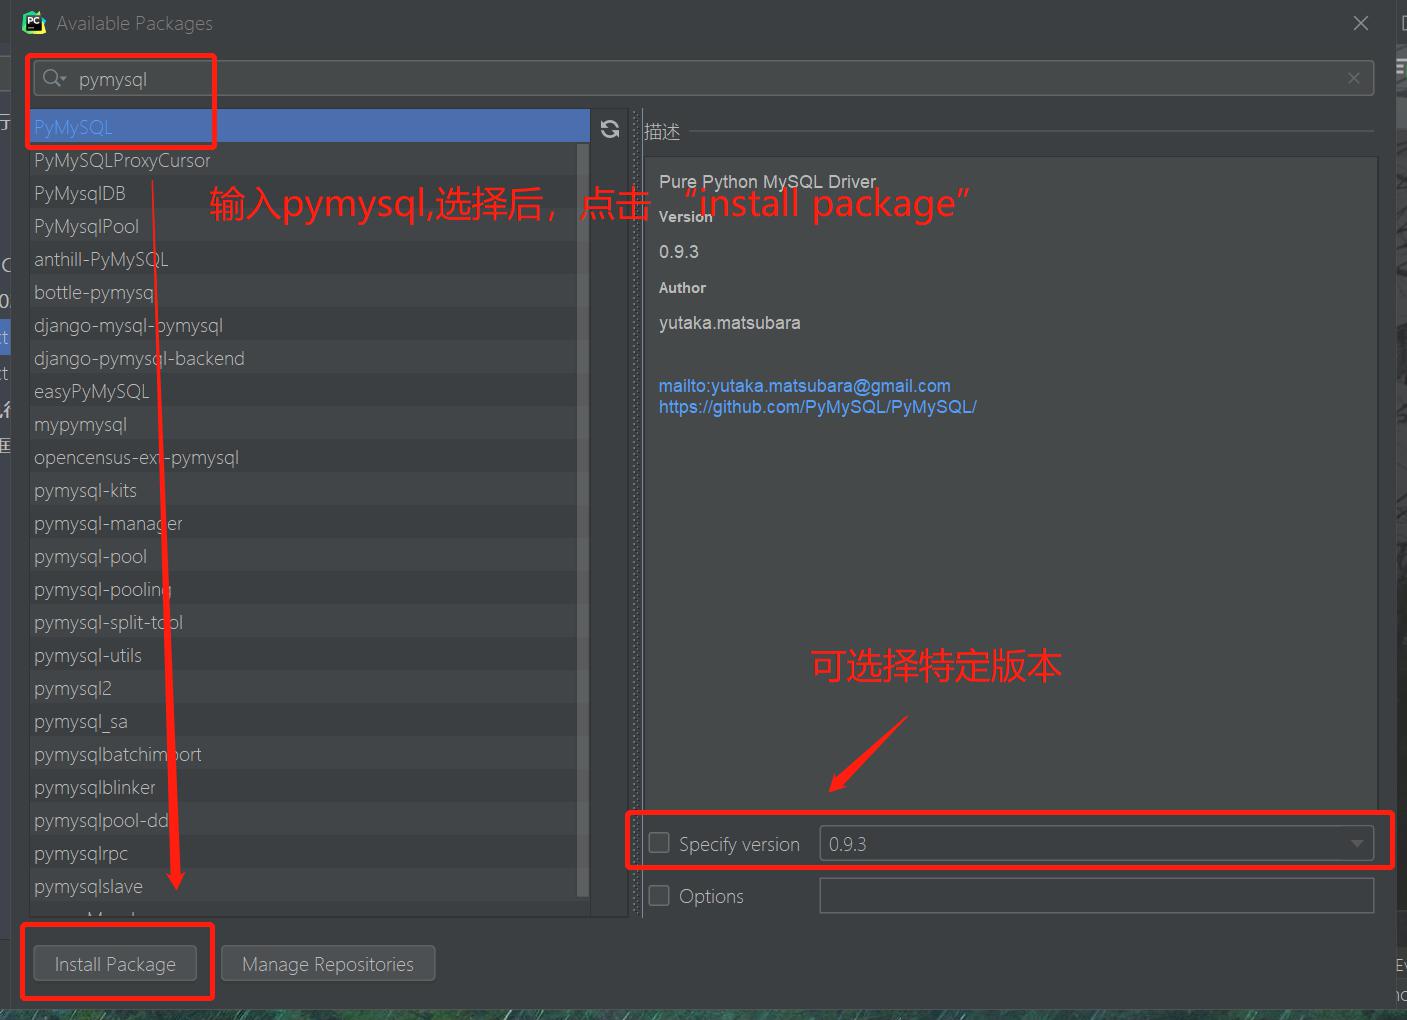This screenshot has height=1020, width=1407.
Task: Select opencensus-ext-pymysql package
Action: [304, 457]
